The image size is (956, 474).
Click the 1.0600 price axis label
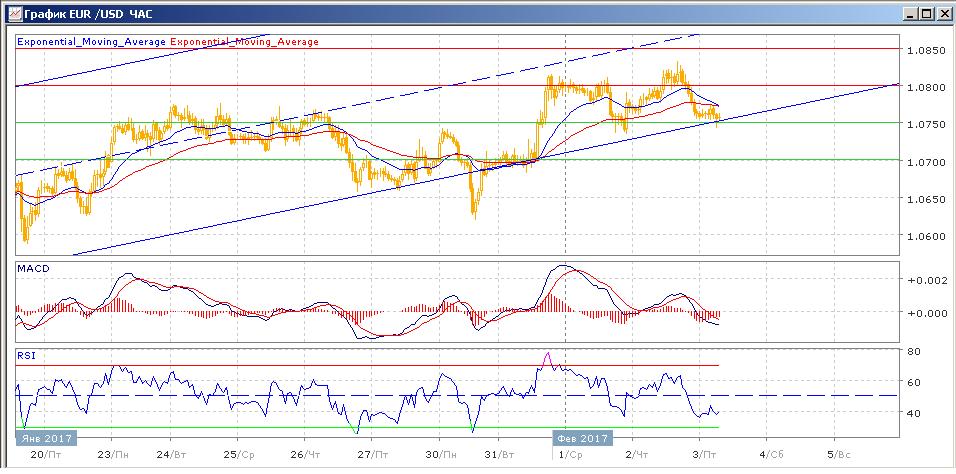pyautogui.click(x=926, y=237)
